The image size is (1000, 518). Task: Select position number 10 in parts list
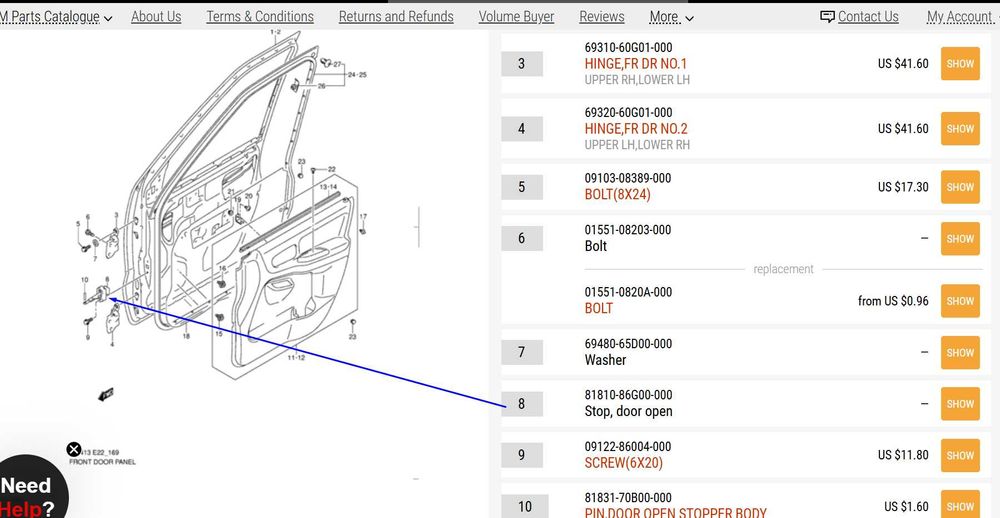[524, 507]
